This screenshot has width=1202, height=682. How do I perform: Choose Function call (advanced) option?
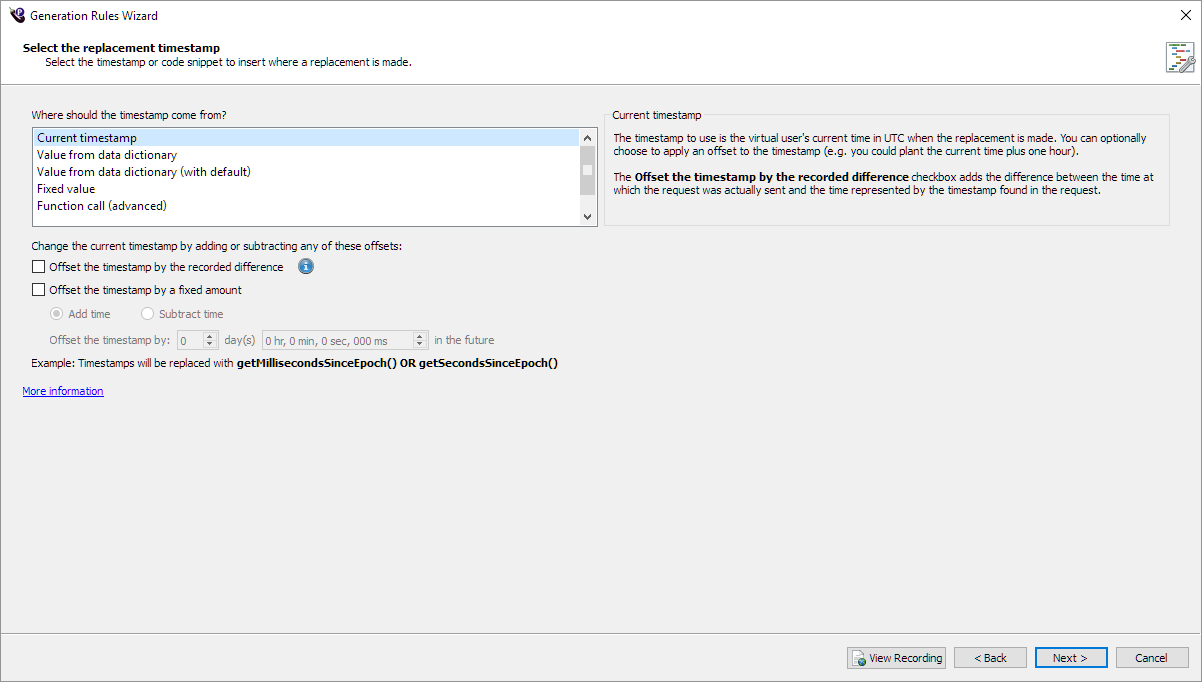pyautogui.click(x=101, y=206)
